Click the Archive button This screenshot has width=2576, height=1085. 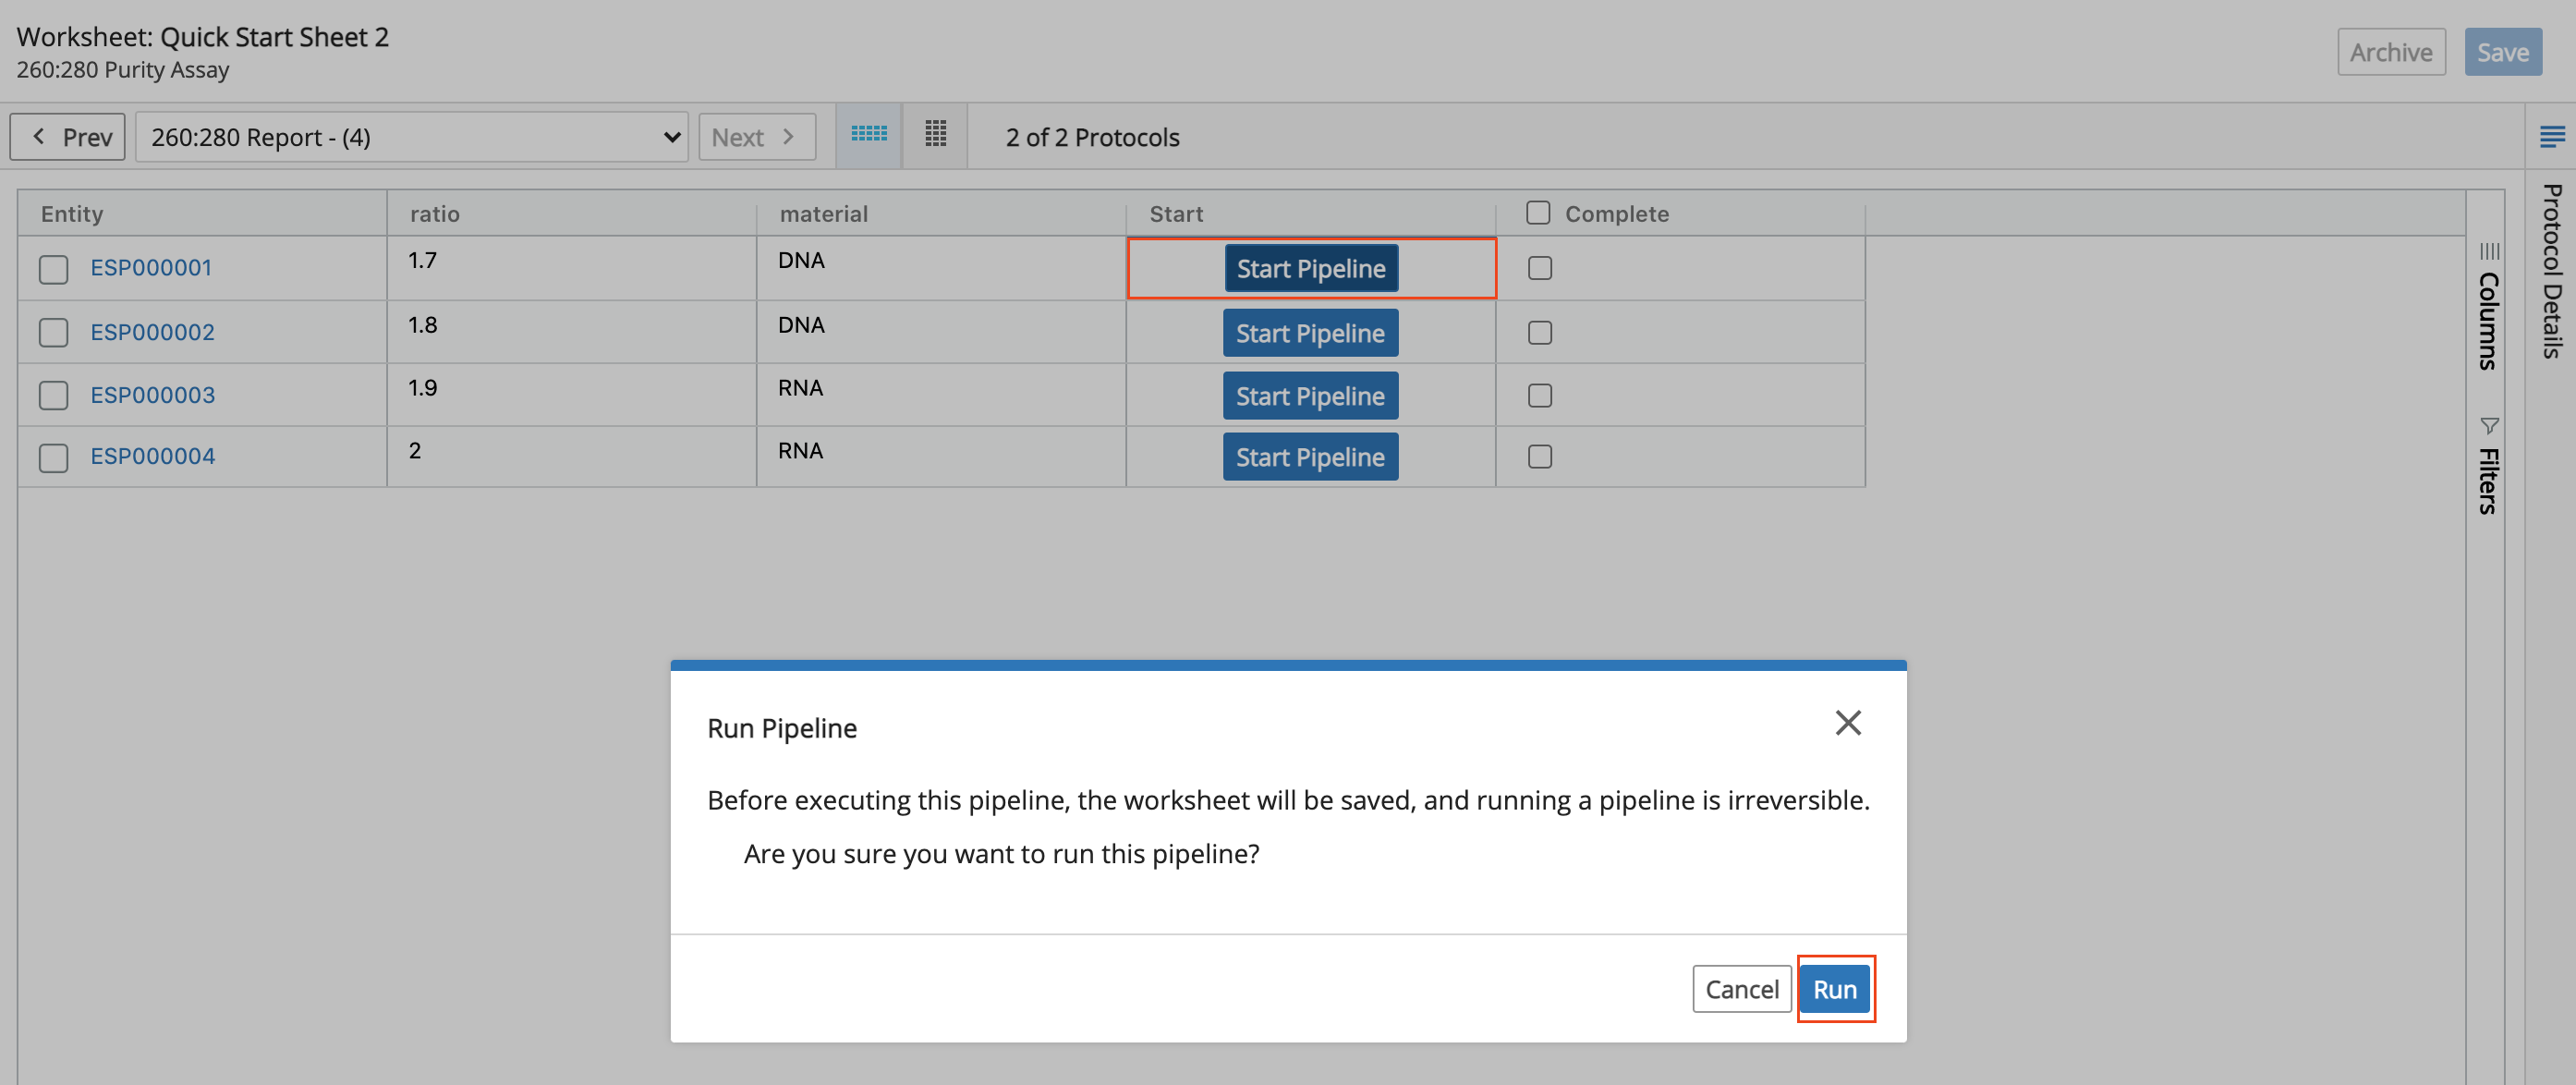[2391, 52]
